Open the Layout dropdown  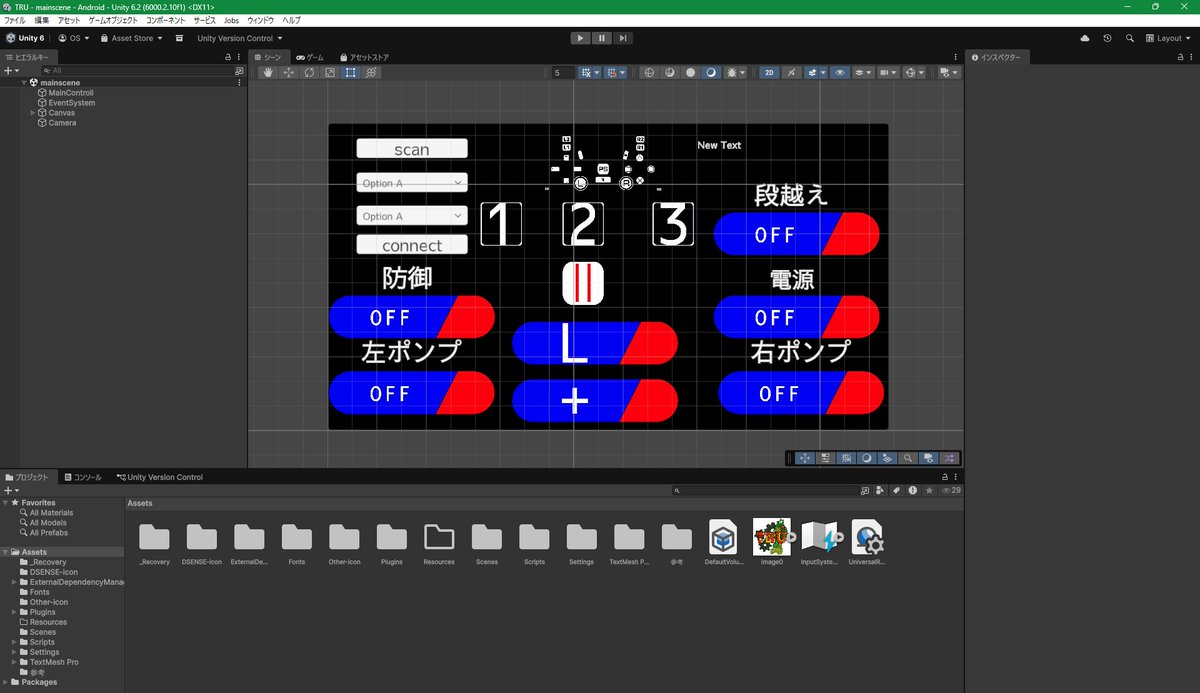(x=1168, y=38)
